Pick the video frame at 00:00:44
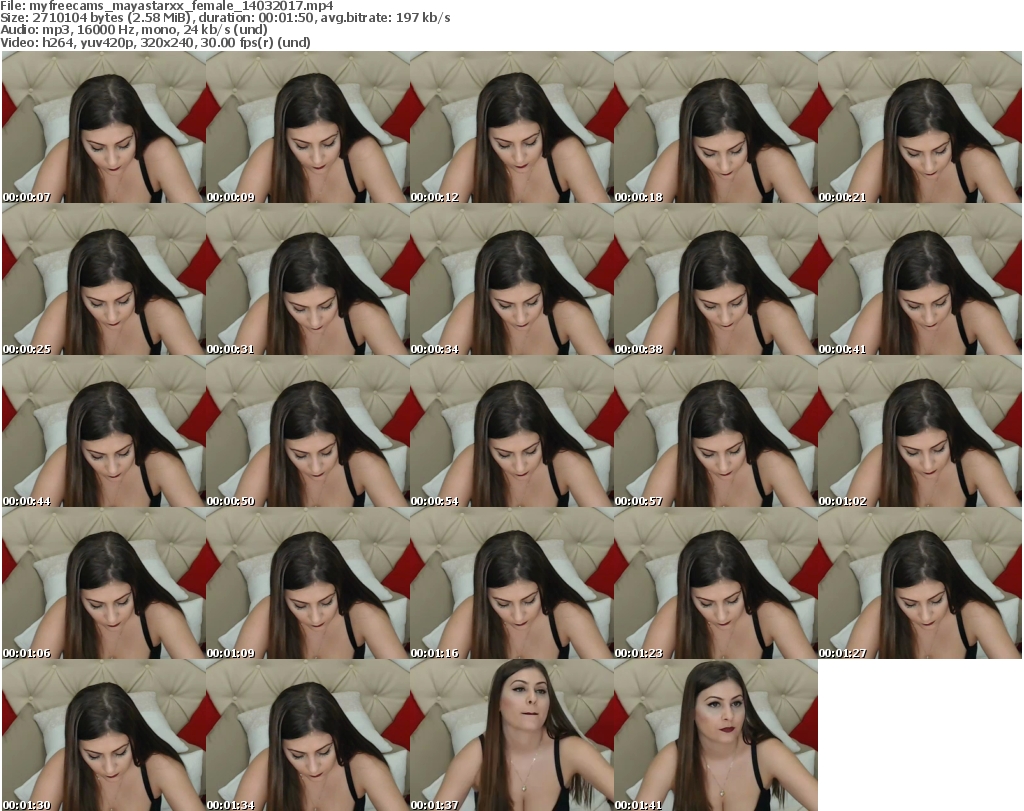1024x811 pixels. click(x=104, y=431)
